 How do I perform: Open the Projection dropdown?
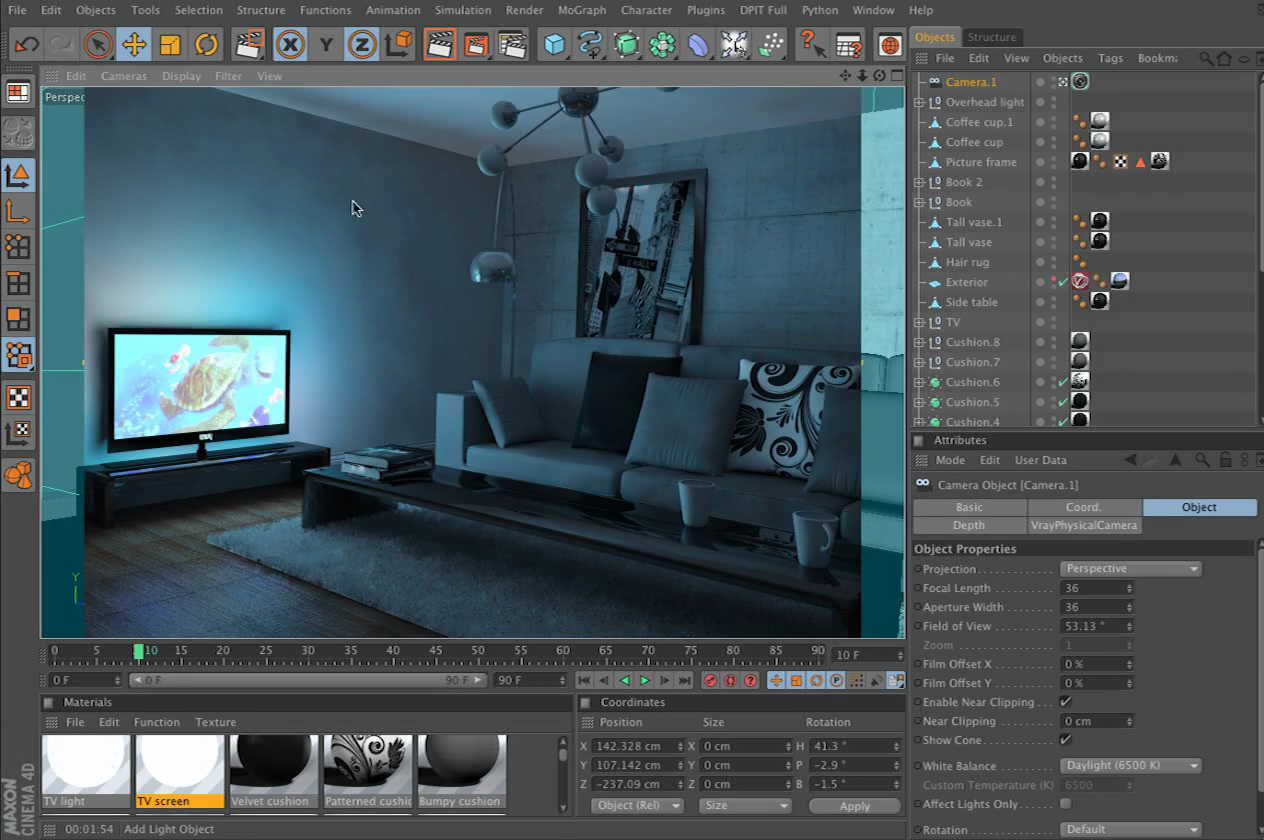(x=1130, y=569)
